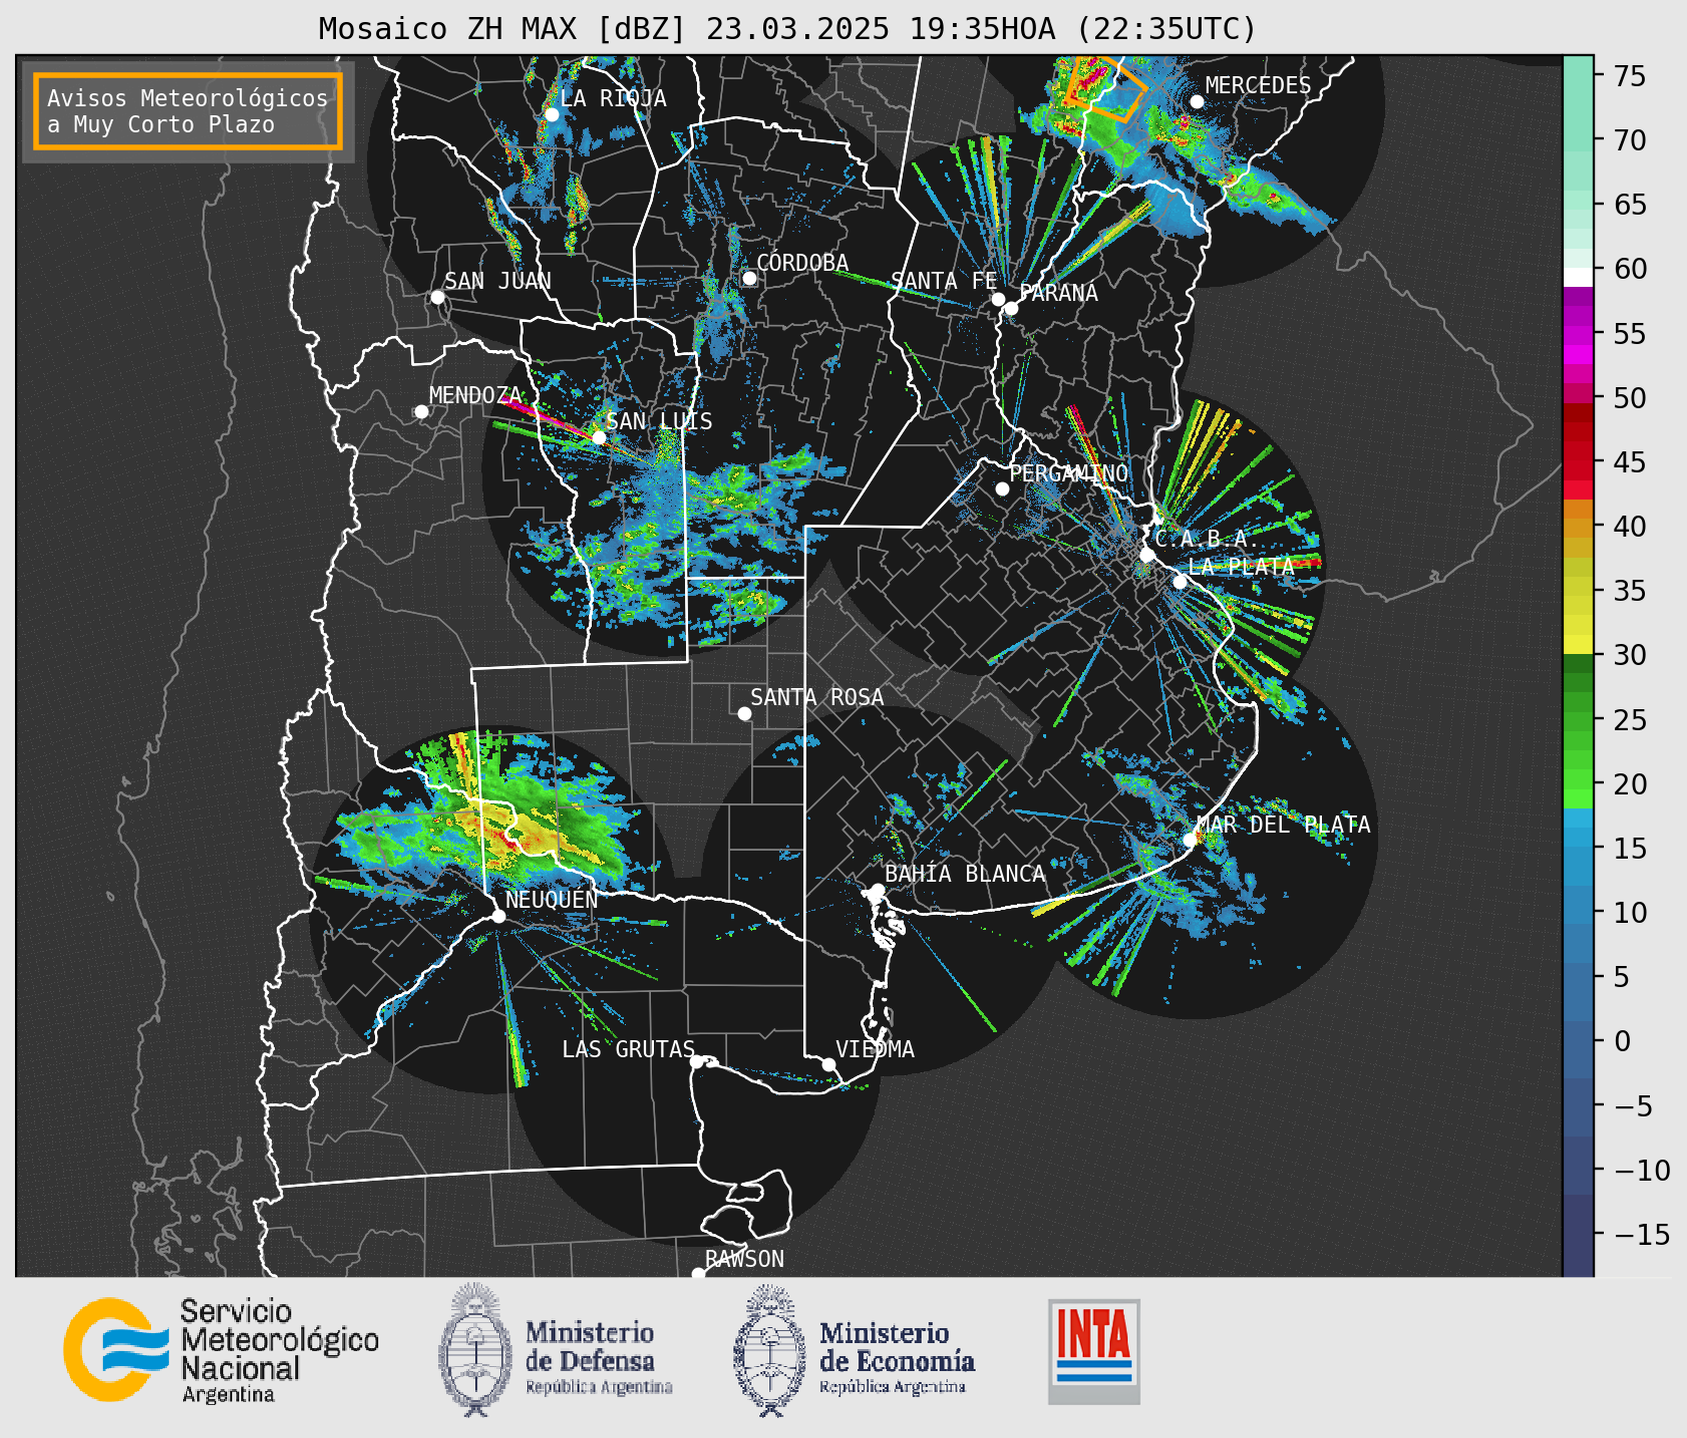The image size is (1687, 1438).
Task: Click the SAN LUIS city marker
Action: point(598,437)
